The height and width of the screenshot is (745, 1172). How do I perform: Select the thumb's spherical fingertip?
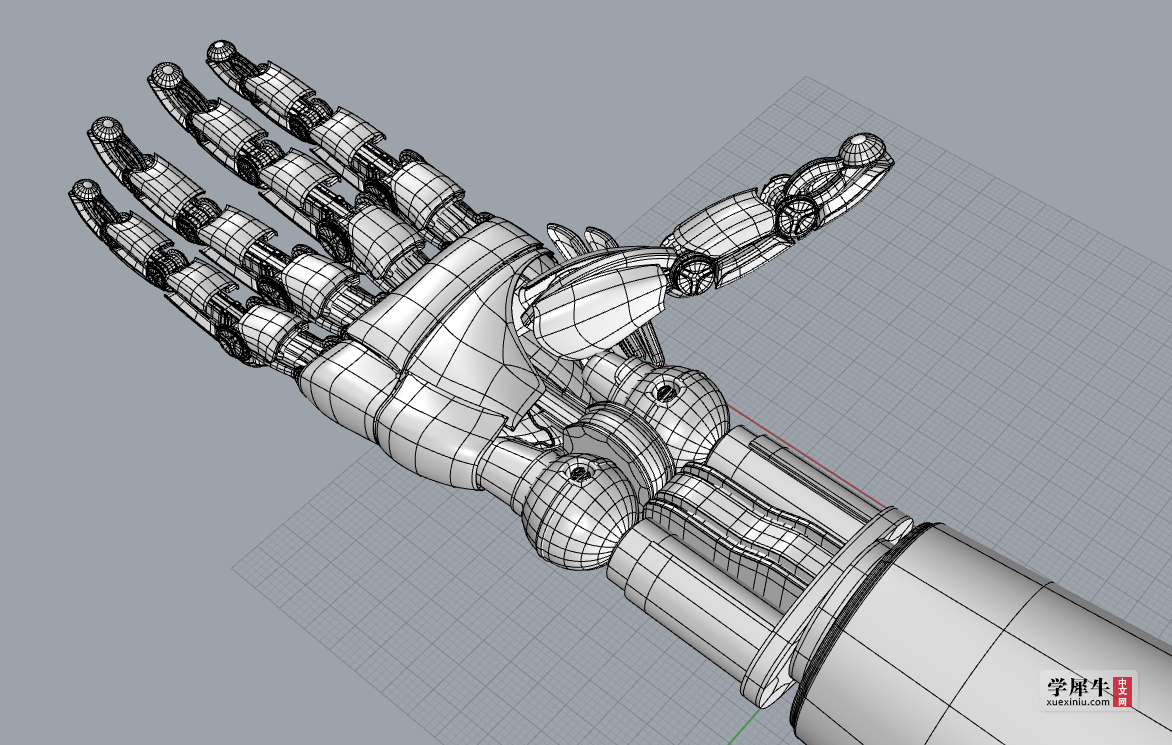[x=862, y=149]
